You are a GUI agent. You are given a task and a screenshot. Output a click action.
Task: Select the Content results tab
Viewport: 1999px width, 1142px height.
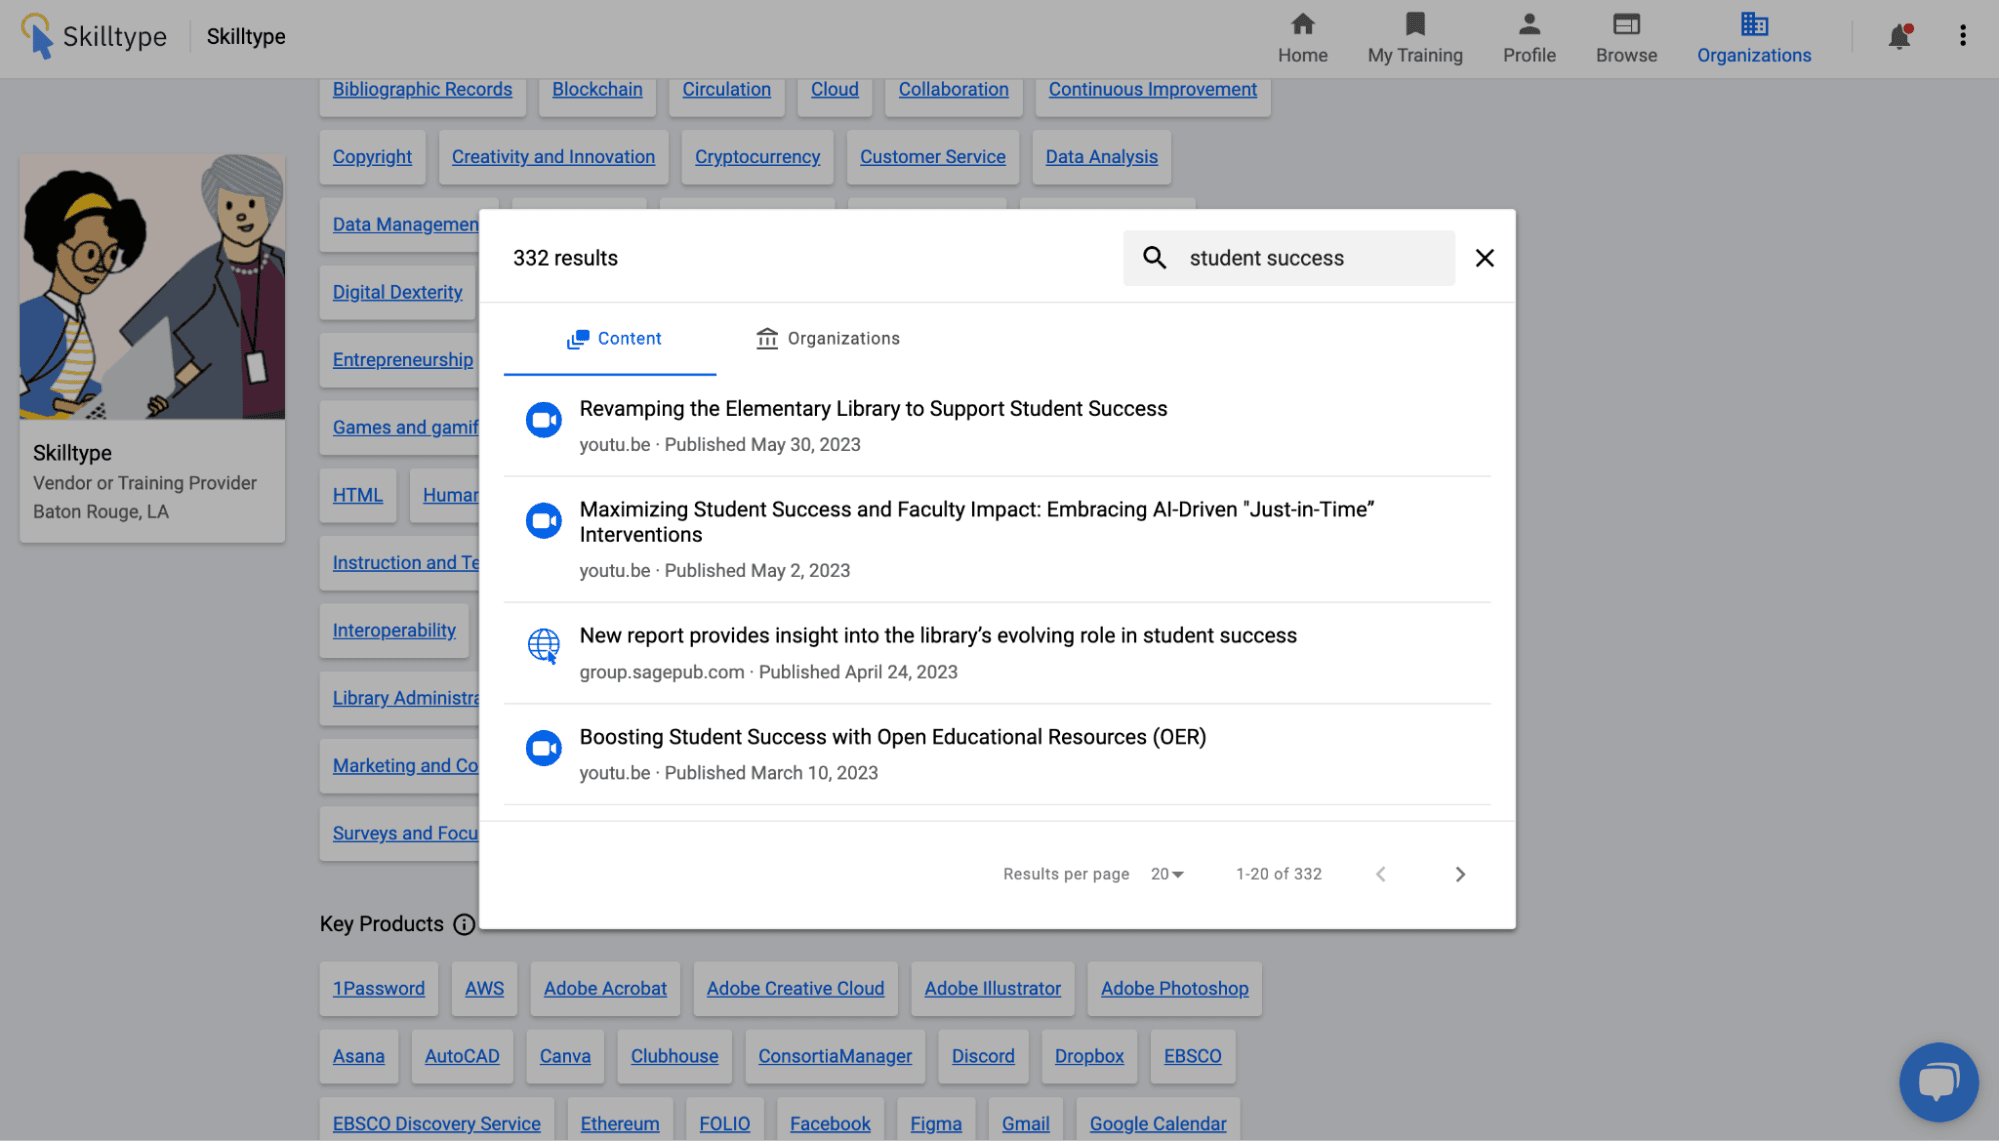[613, 339]
